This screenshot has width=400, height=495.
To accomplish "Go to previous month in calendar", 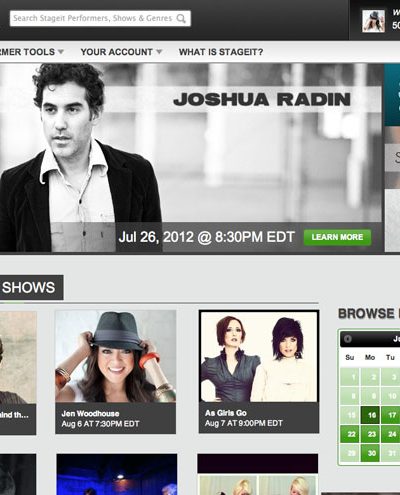I will [347, 339].
